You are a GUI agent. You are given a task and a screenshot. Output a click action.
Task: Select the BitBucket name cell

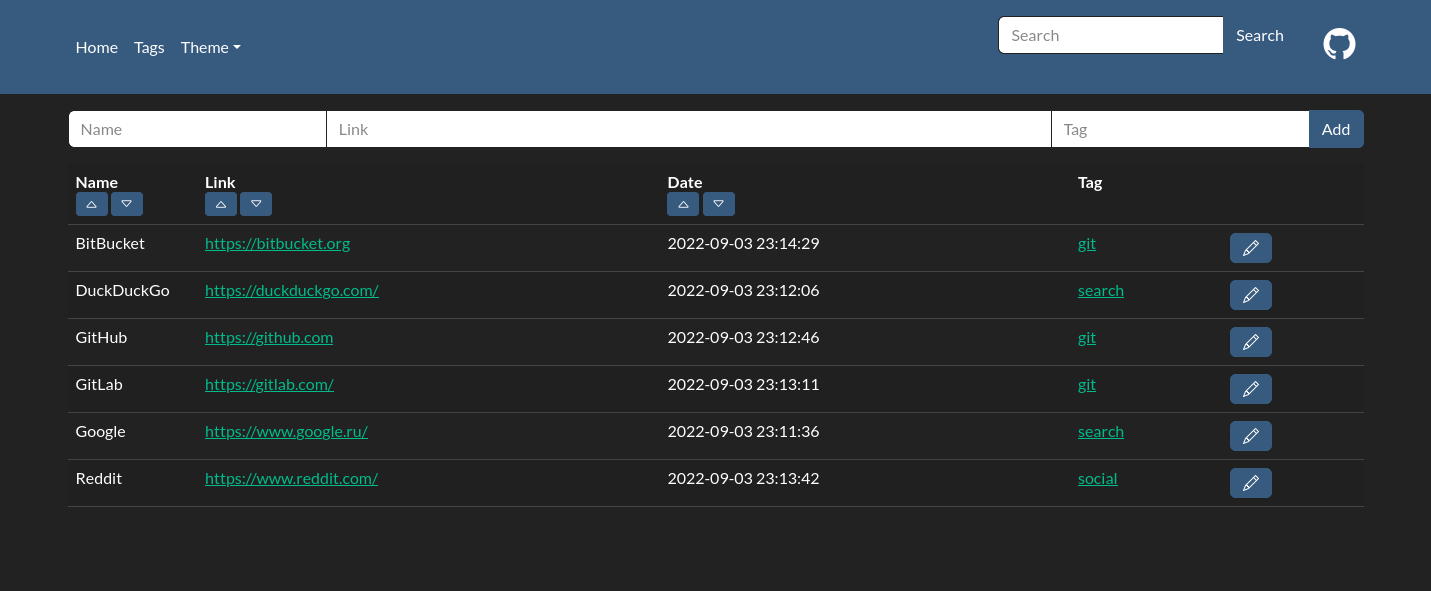click(110, 243)
